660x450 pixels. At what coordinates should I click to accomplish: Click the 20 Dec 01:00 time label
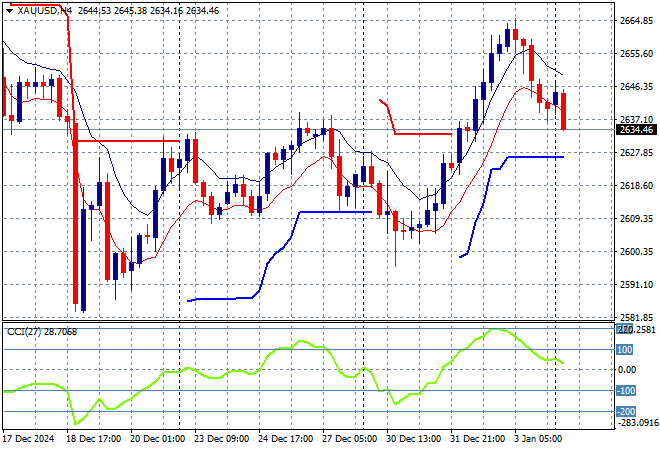(157, 439)
